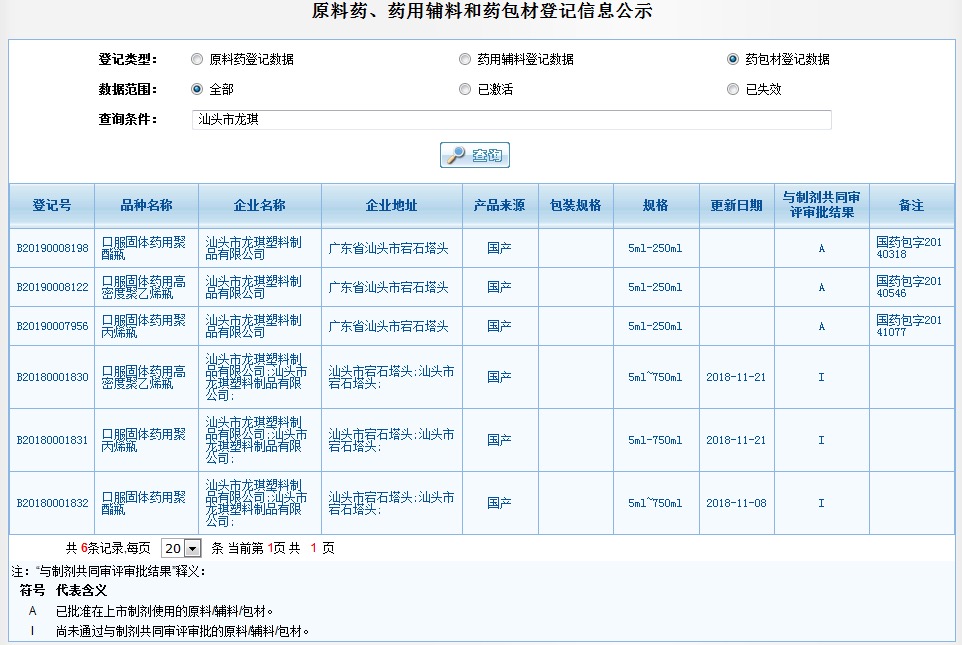Choose 已激活 data range option
Screen dimensions: 962x645
click(x=465, y=89)
